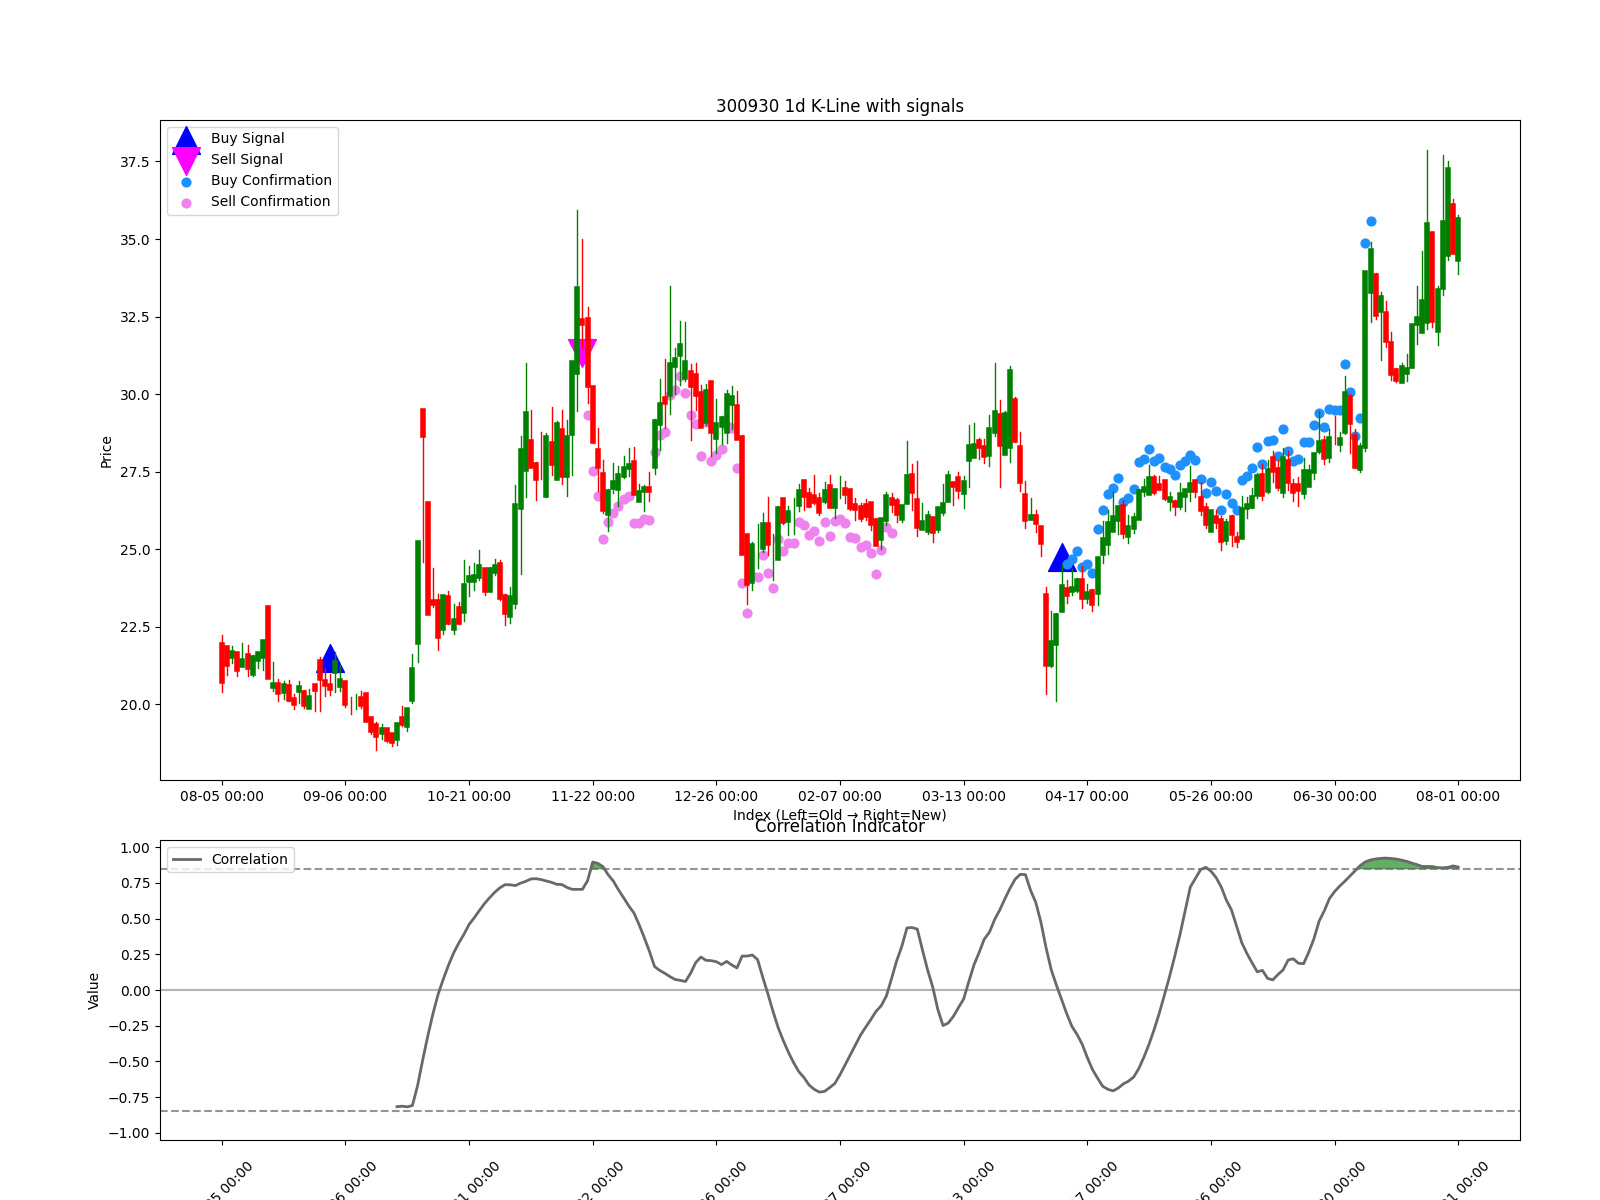Click the magenta sell signal triangle near 11-22
This screenshot has width=1600, height=1200.
(582, 352)
